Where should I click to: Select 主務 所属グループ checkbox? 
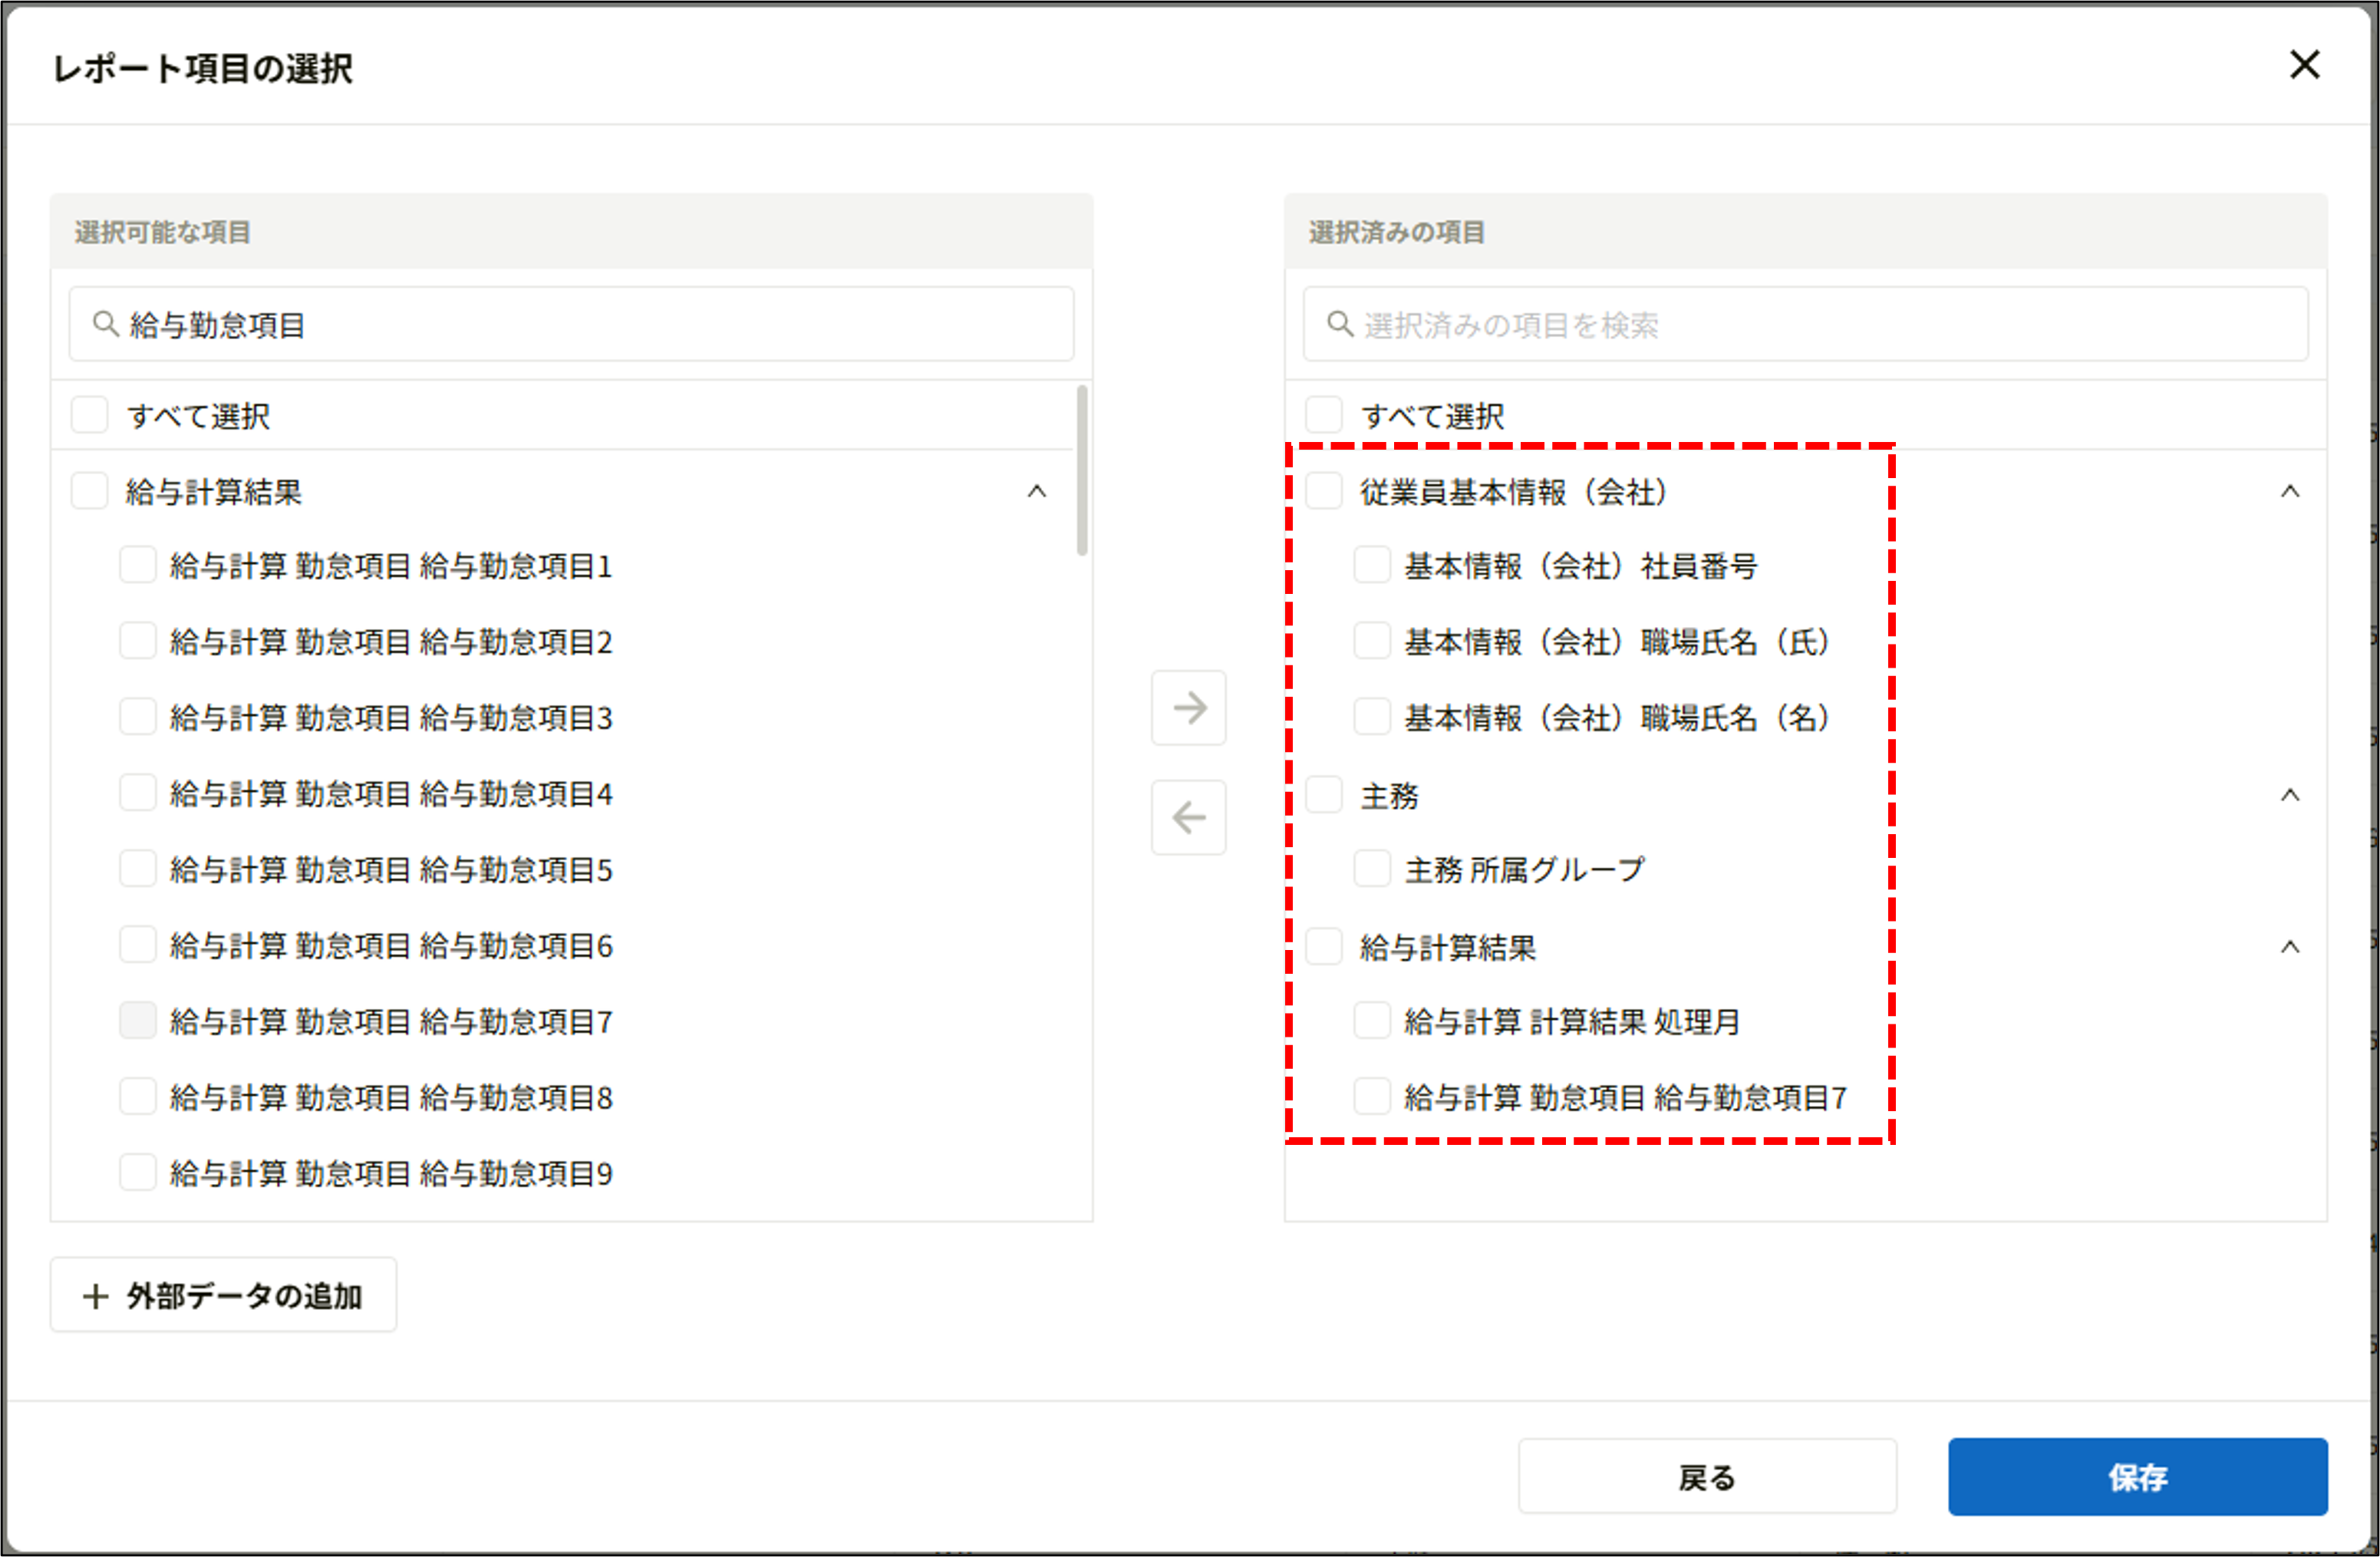pyautogui.click(x=1371, y=869)
